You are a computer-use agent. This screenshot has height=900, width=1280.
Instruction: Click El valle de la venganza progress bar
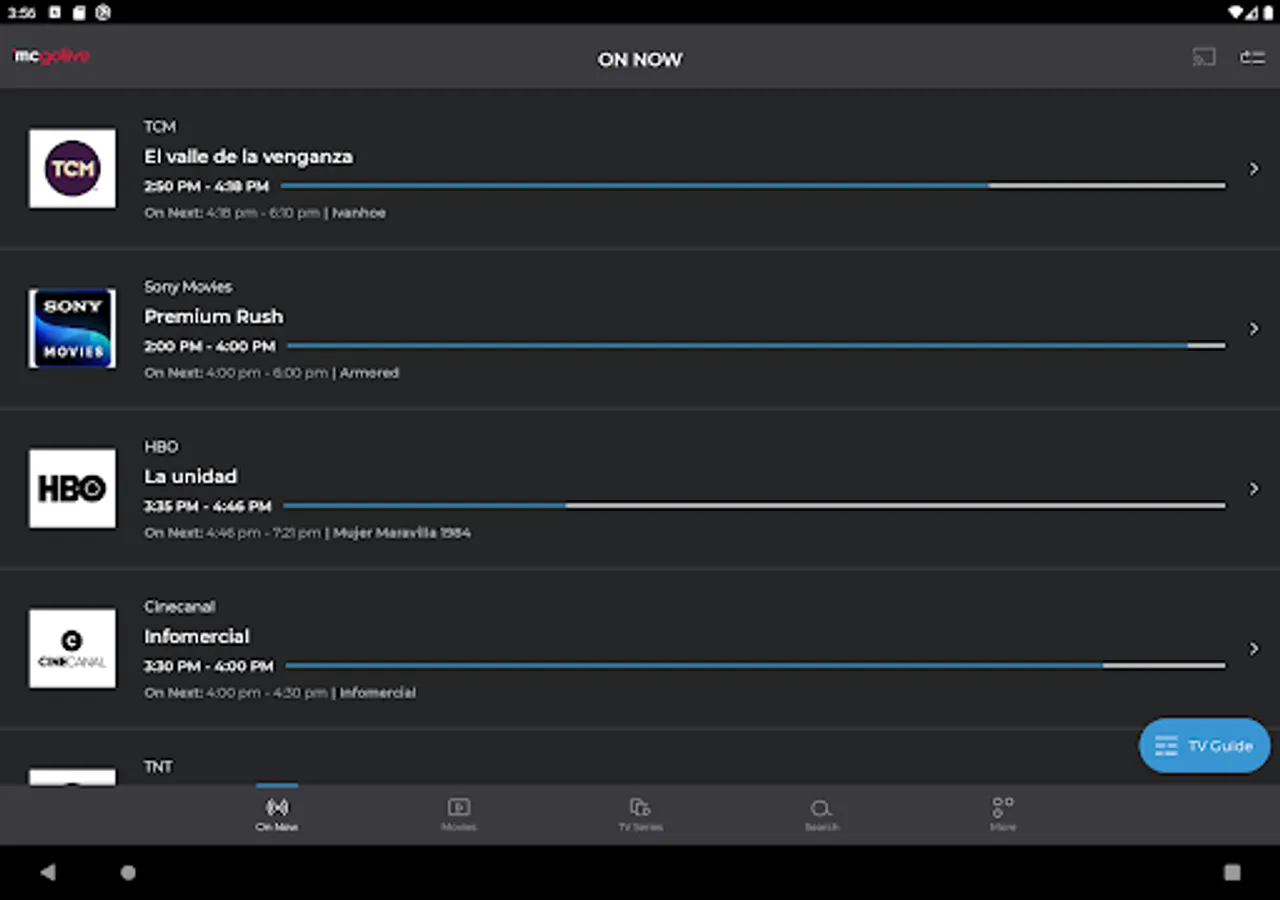[x=753, y=185]
